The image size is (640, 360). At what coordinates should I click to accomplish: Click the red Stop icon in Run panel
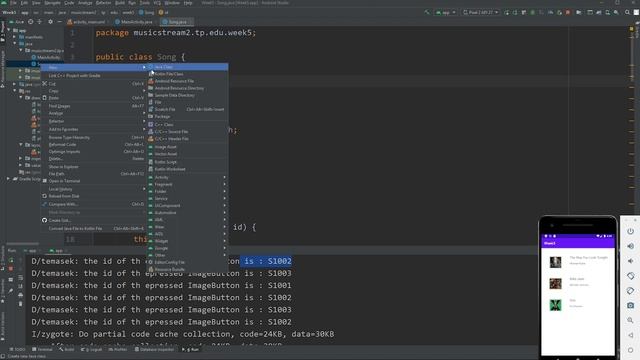[x=11, y=269]
